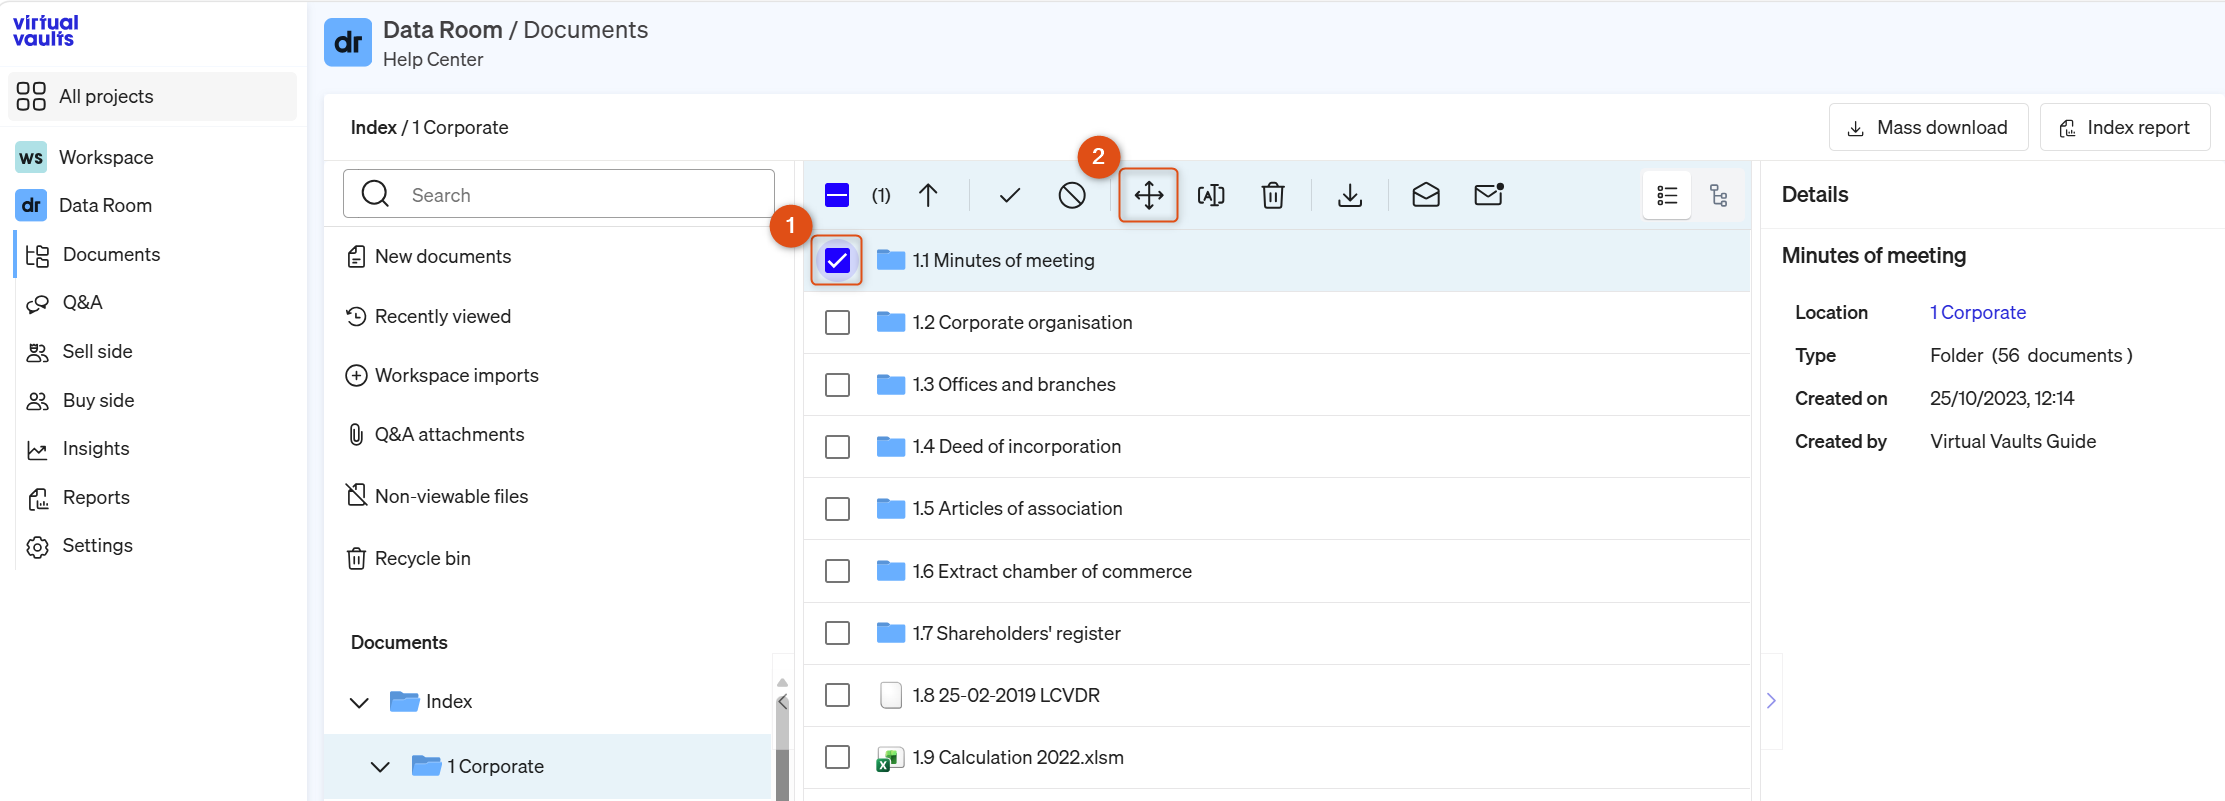
Task: Open Sell side in the sidebar
Action: click(x=97, y=352)
